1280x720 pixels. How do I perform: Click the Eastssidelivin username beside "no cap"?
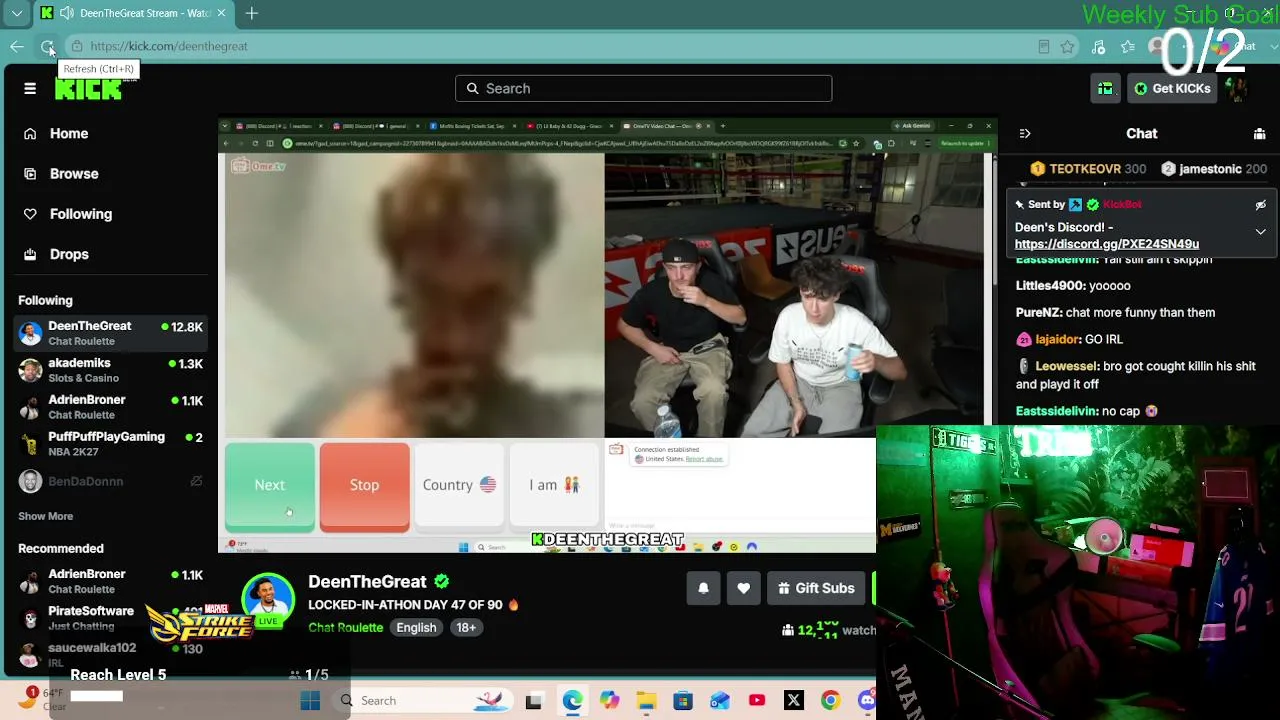(1056, 411)
